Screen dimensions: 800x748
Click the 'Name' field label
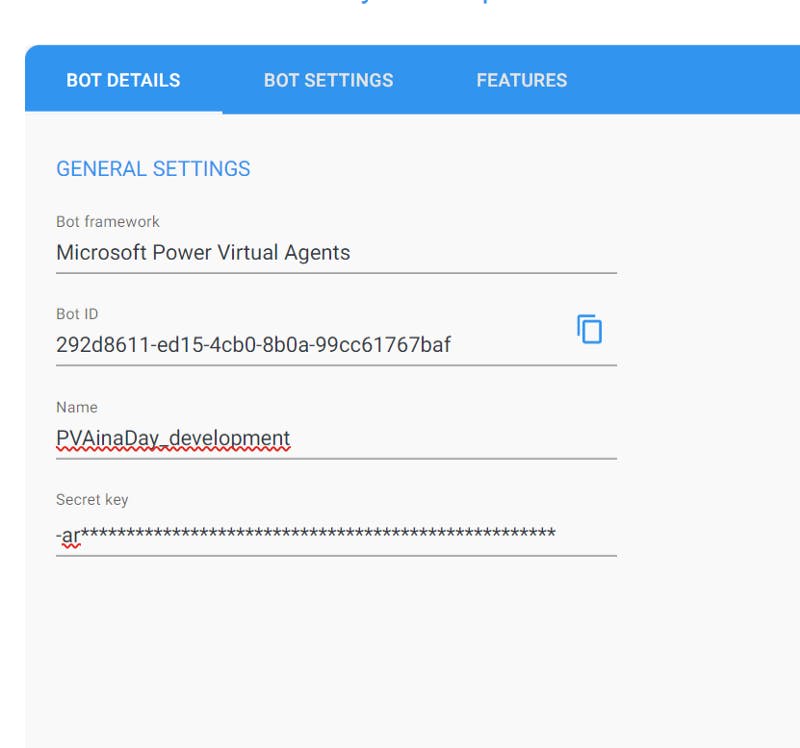(77, 407)
